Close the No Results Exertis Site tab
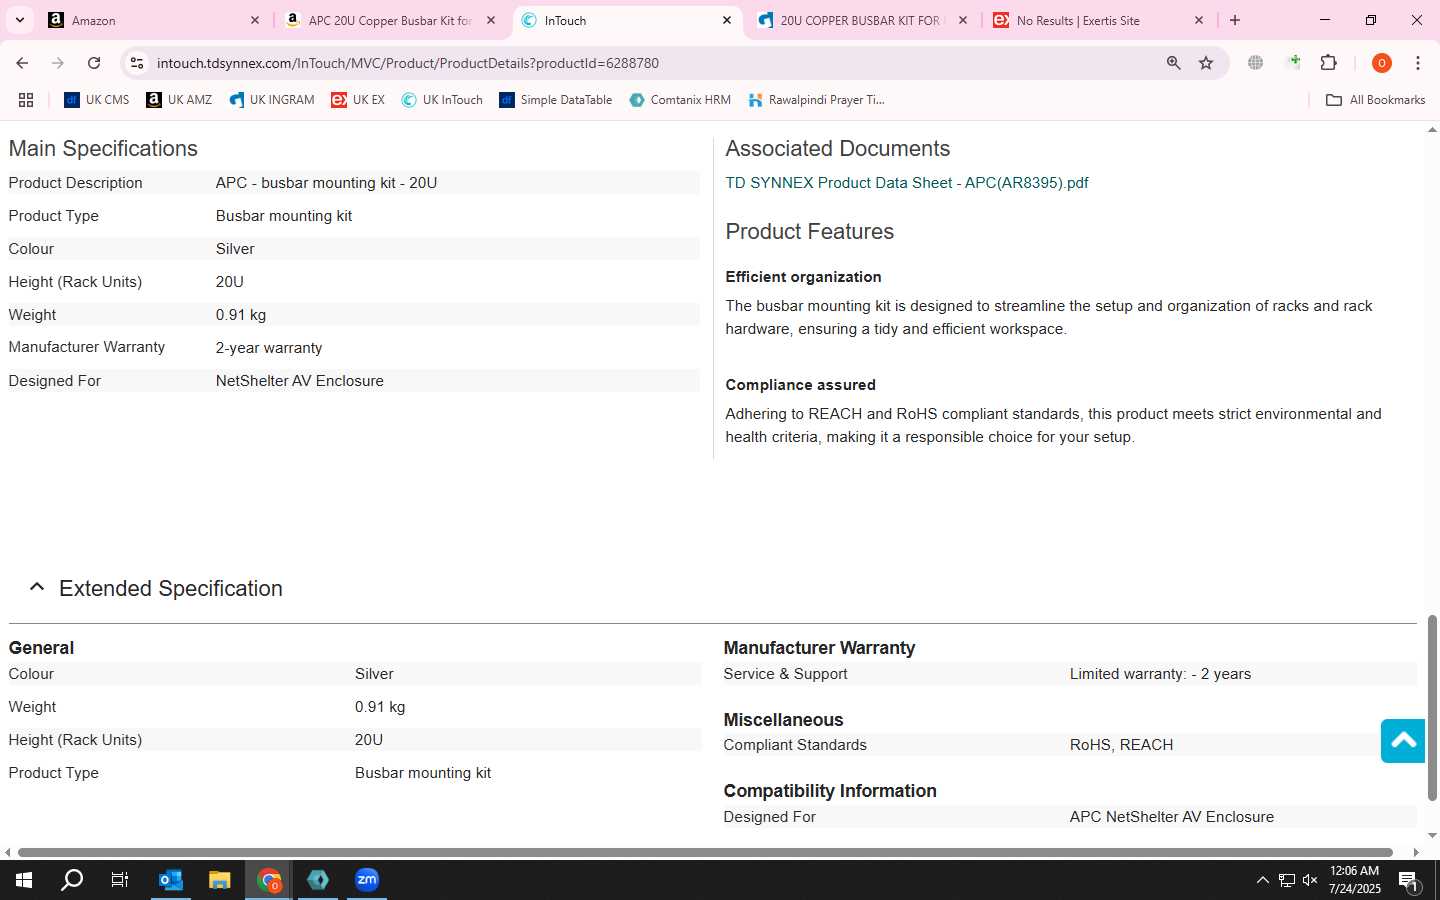This screenshot has width=1440, height=900. pyautogui.click(x=1199, y=20)
